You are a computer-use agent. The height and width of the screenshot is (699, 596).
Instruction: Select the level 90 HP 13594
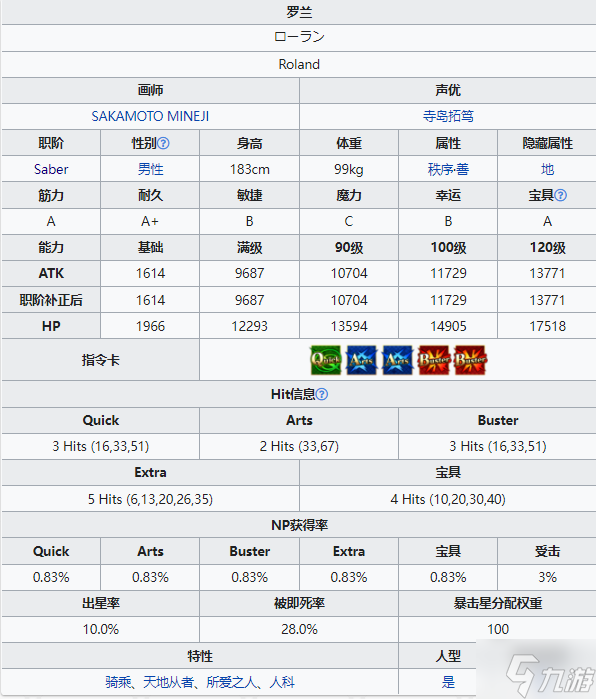click(x=349, y=326)
